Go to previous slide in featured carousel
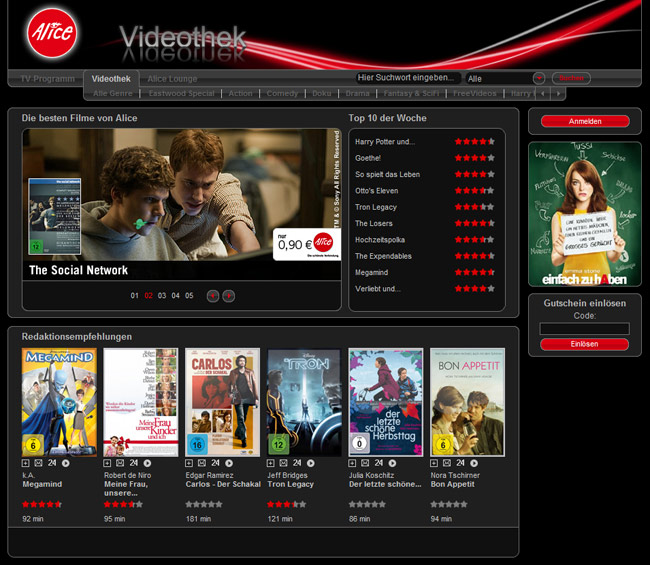Viewport: 650px width, 565px height. coord(213,296)
